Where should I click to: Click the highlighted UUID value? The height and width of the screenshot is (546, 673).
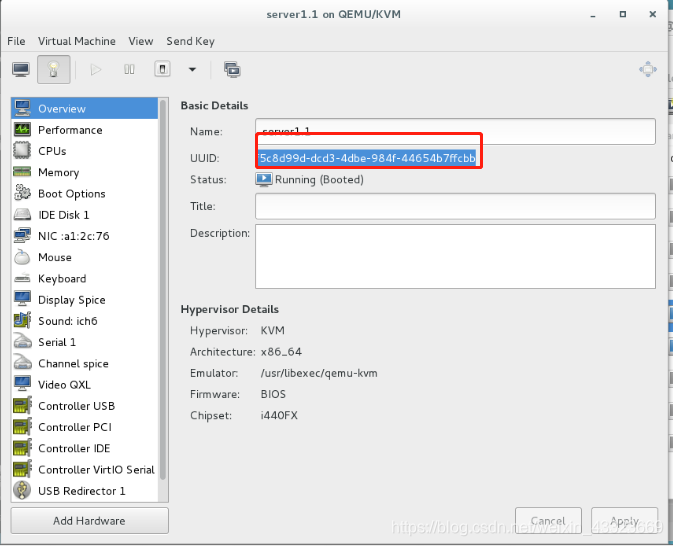pyautogui.click(x=366, y=158)
